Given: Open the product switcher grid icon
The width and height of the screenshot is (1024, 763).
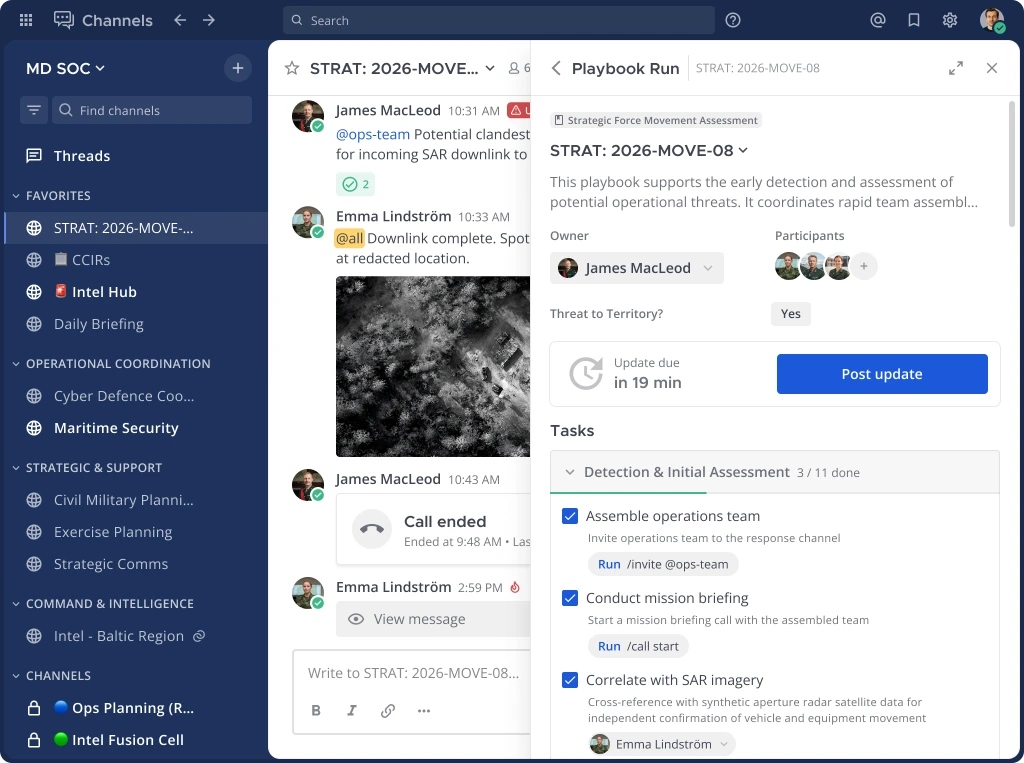Looking at the screenshot, I should [x=26, y=20].
